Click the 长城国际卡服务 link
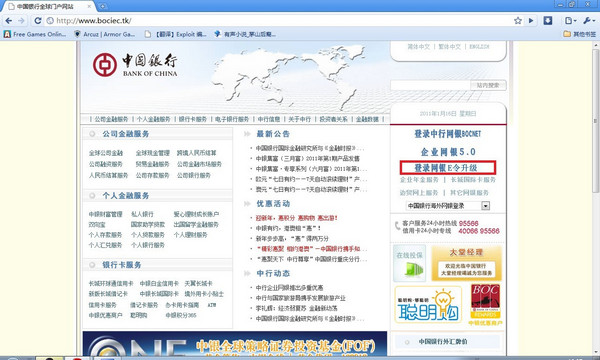Viewport: 600px width, 360px height. coord(473,180)
